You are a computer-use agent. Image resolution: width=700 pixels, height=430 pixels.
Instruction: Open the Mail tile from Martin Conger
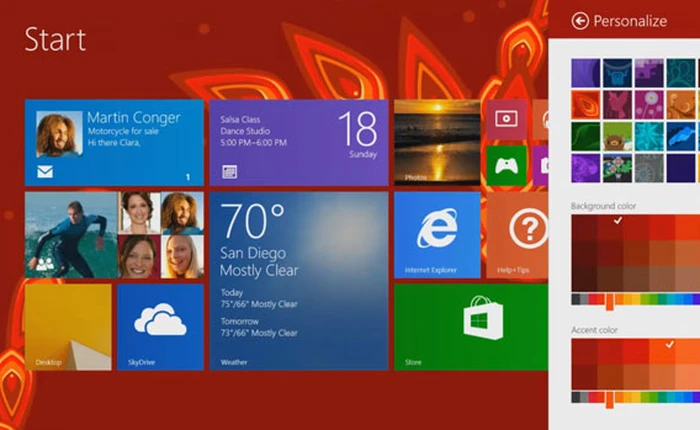[114, 142]
